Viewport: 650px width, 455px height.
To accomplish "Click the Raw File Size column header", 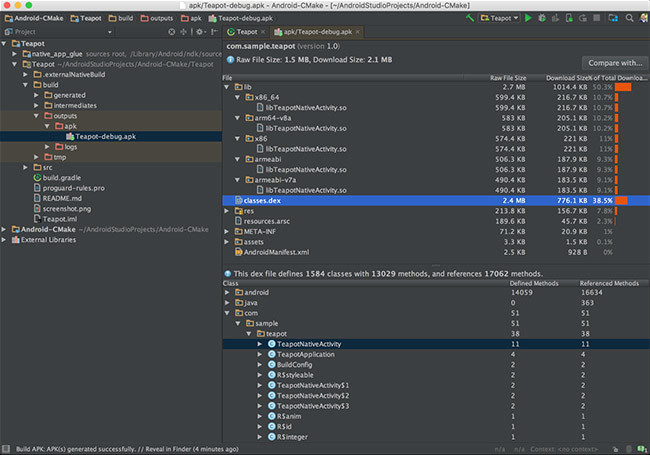I will 508,78.
